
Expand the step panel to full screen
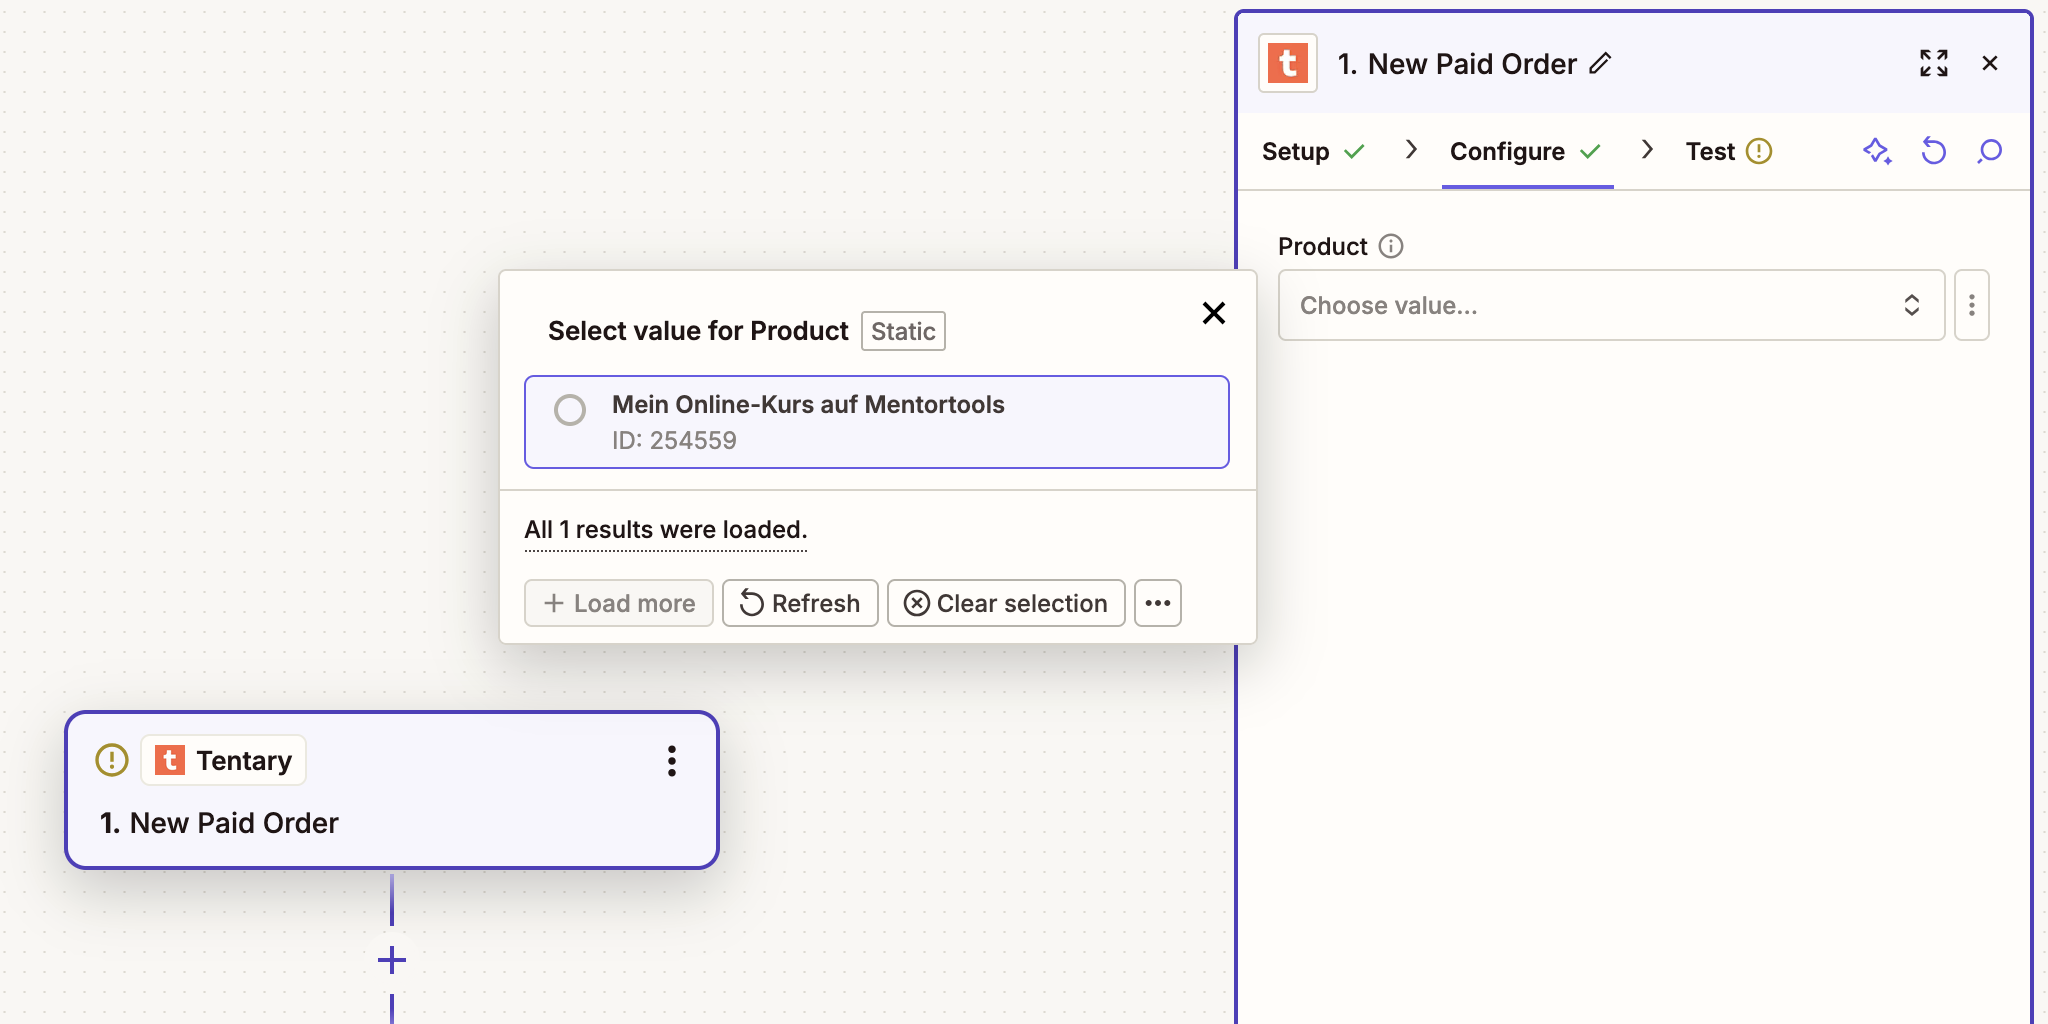coord(1933,63)
